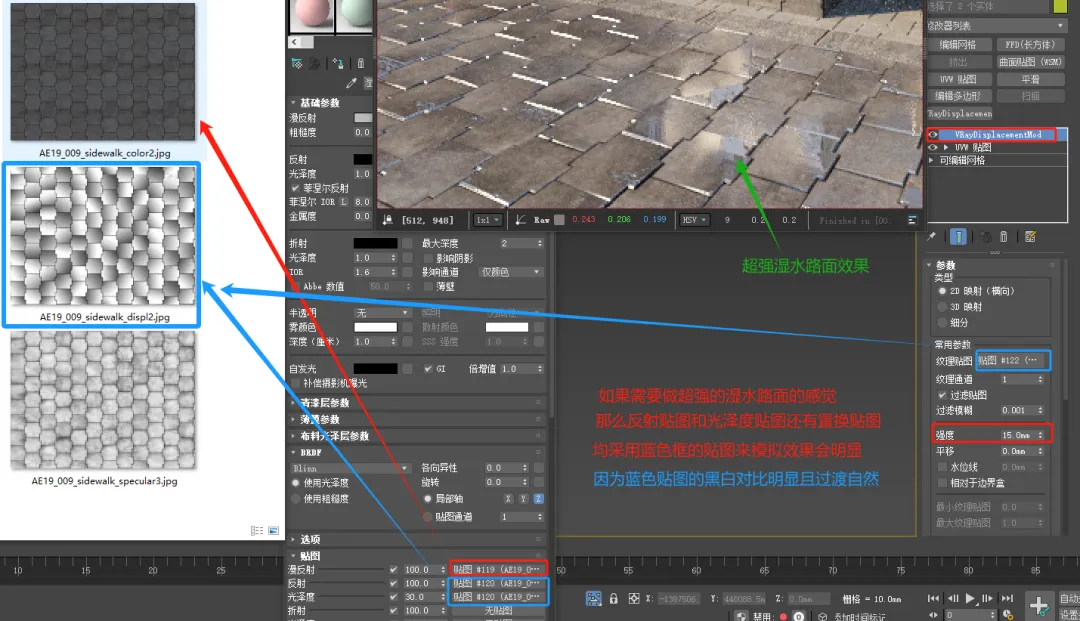Toggle the affect shadows (影响阴影) checkbox
1080x621 pixels.
point(428,258)
